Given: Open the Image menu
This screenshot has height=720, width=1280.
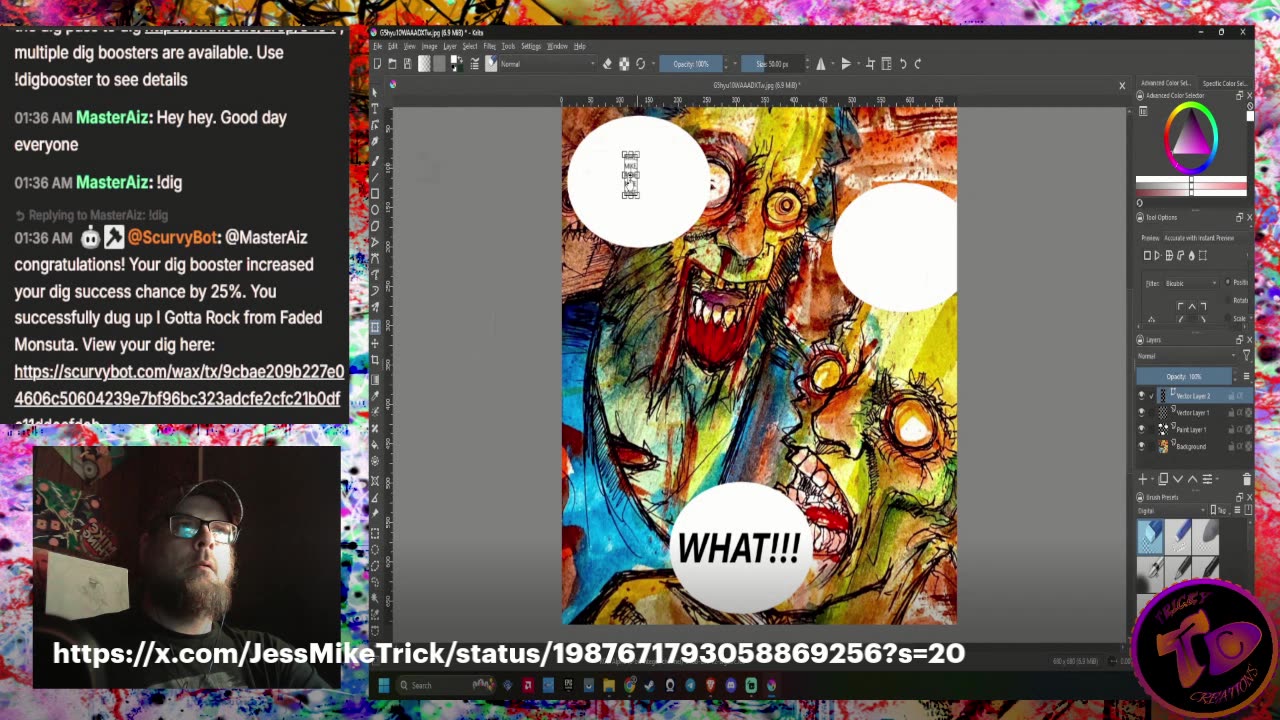Looking at the screenshot, I should (429, 46).
